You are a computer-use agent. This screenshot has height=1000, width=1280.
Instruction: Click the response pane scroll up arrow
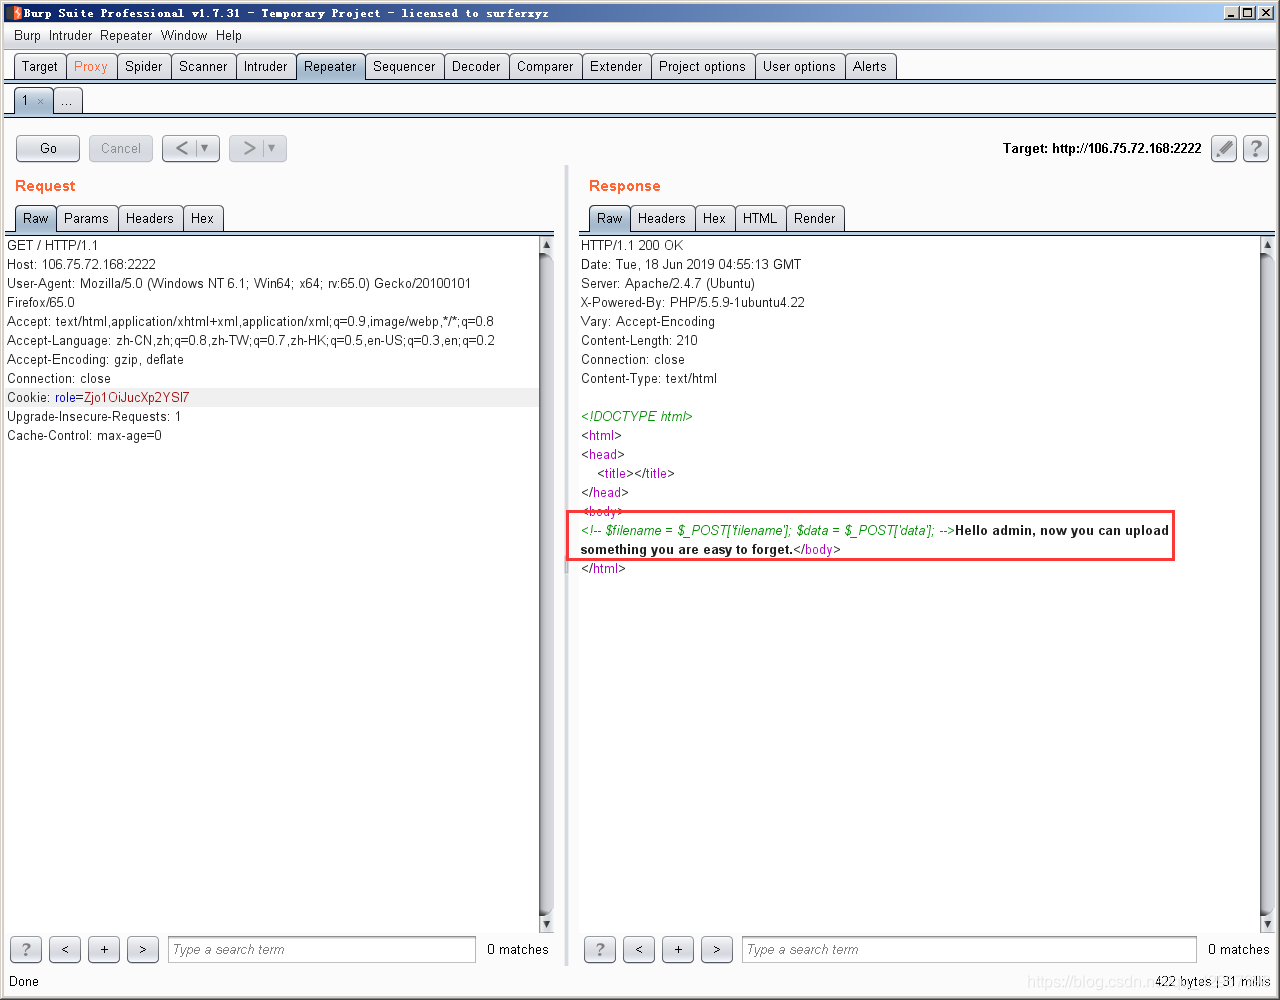point(1268,245)
